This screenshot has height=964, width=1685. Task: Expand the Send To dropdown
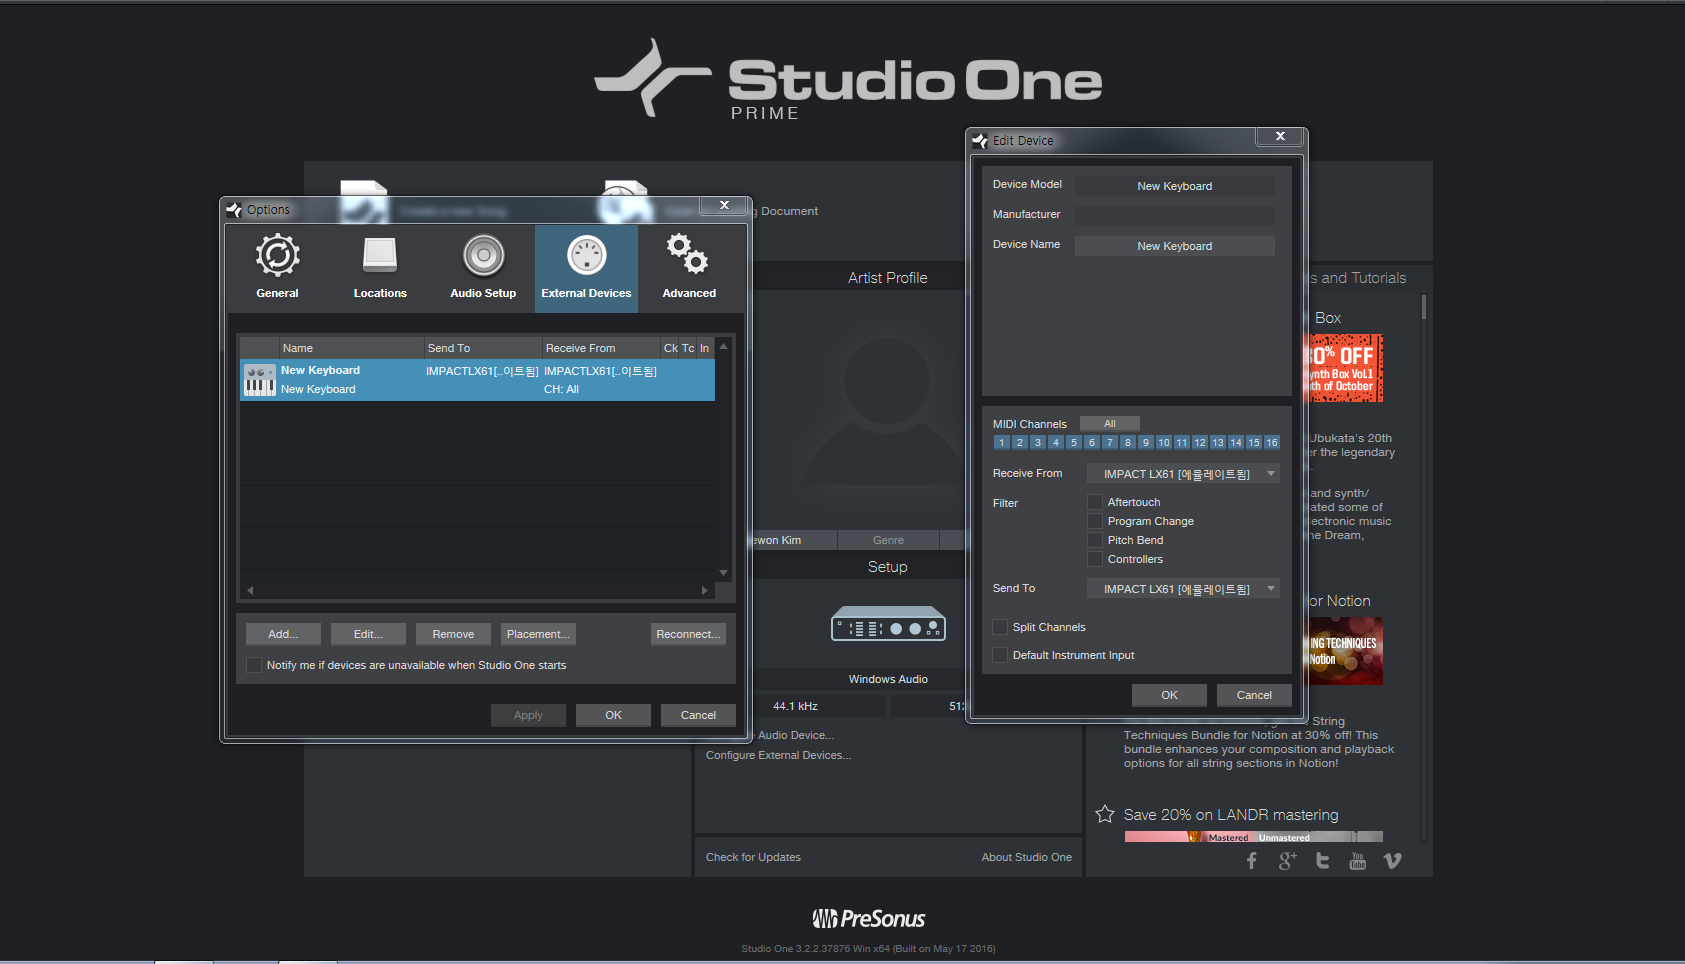click(1183, 589)
